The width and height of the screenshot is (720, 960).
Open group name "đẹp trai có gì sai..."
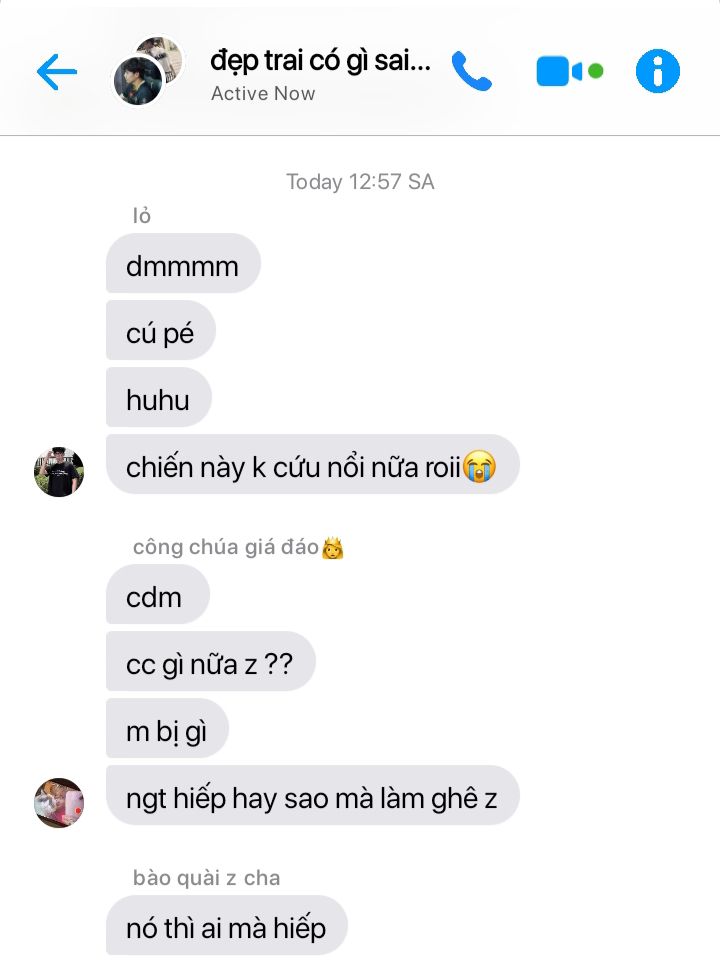coord(321,61)
